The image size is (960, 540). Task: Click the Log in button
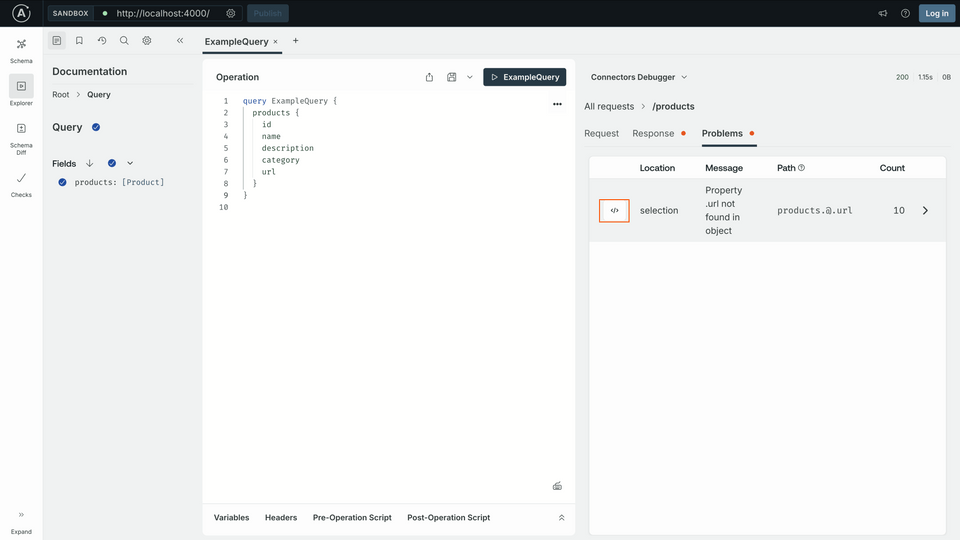(937, 13)
